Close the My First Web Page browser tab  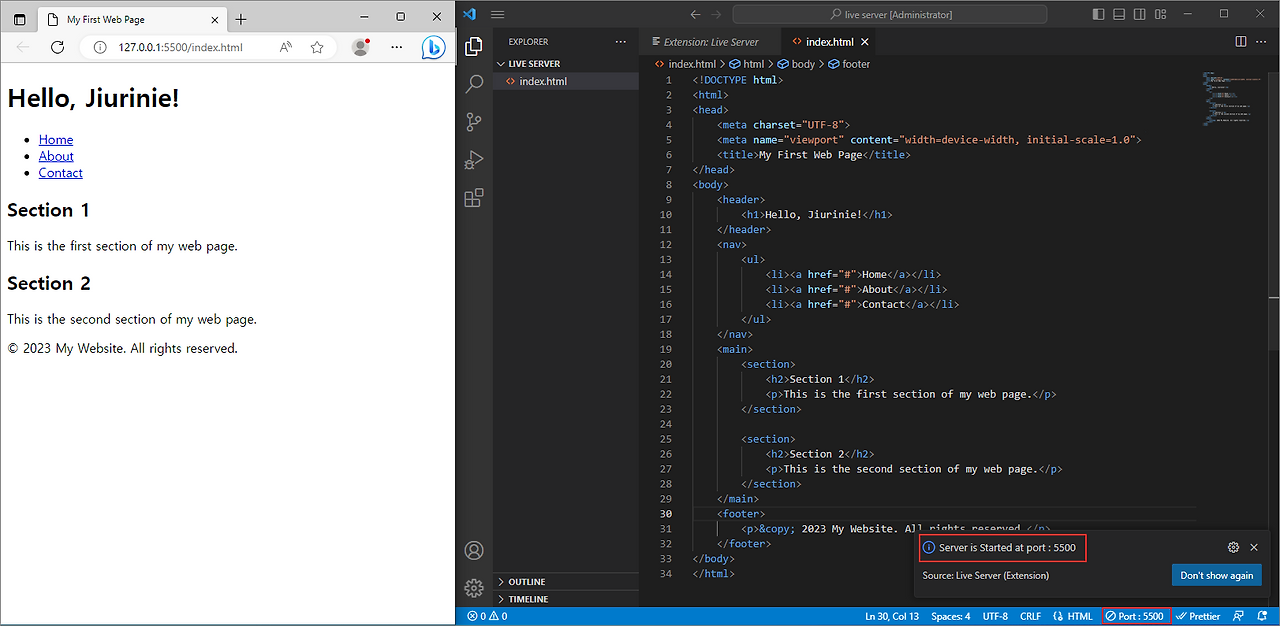pyautogui.click(x=216, y=19)
